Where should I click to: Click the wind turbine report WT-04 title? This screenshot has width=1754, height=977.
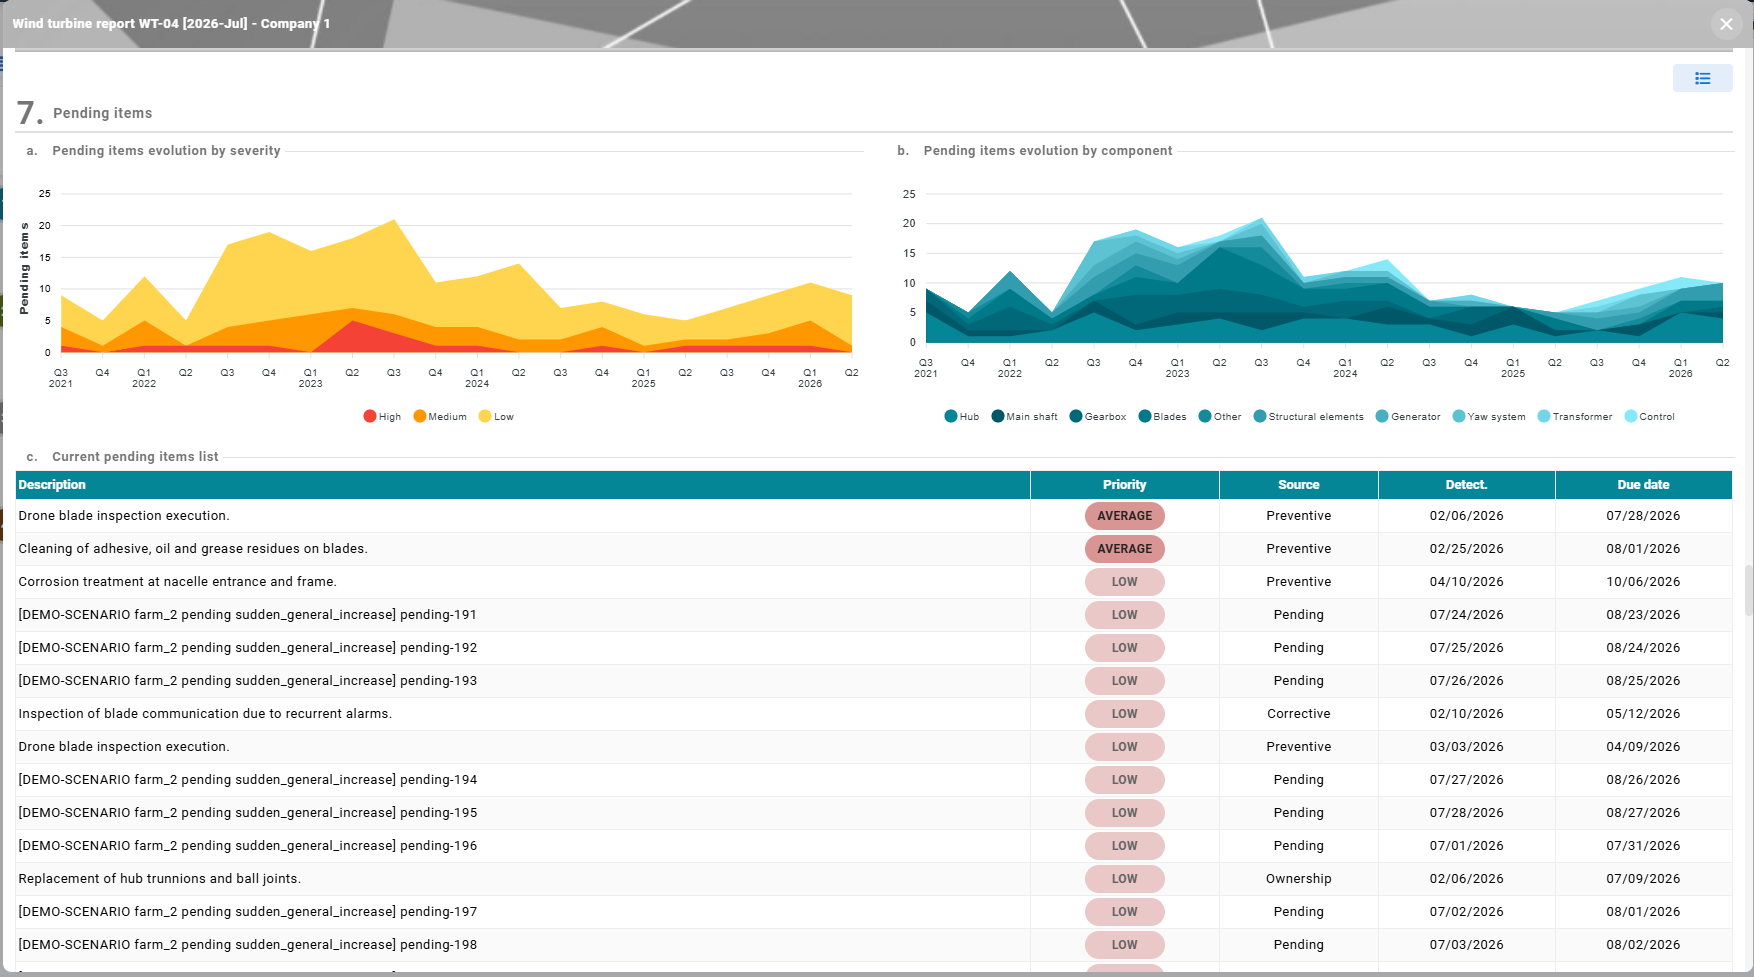[x=171, y=24]
